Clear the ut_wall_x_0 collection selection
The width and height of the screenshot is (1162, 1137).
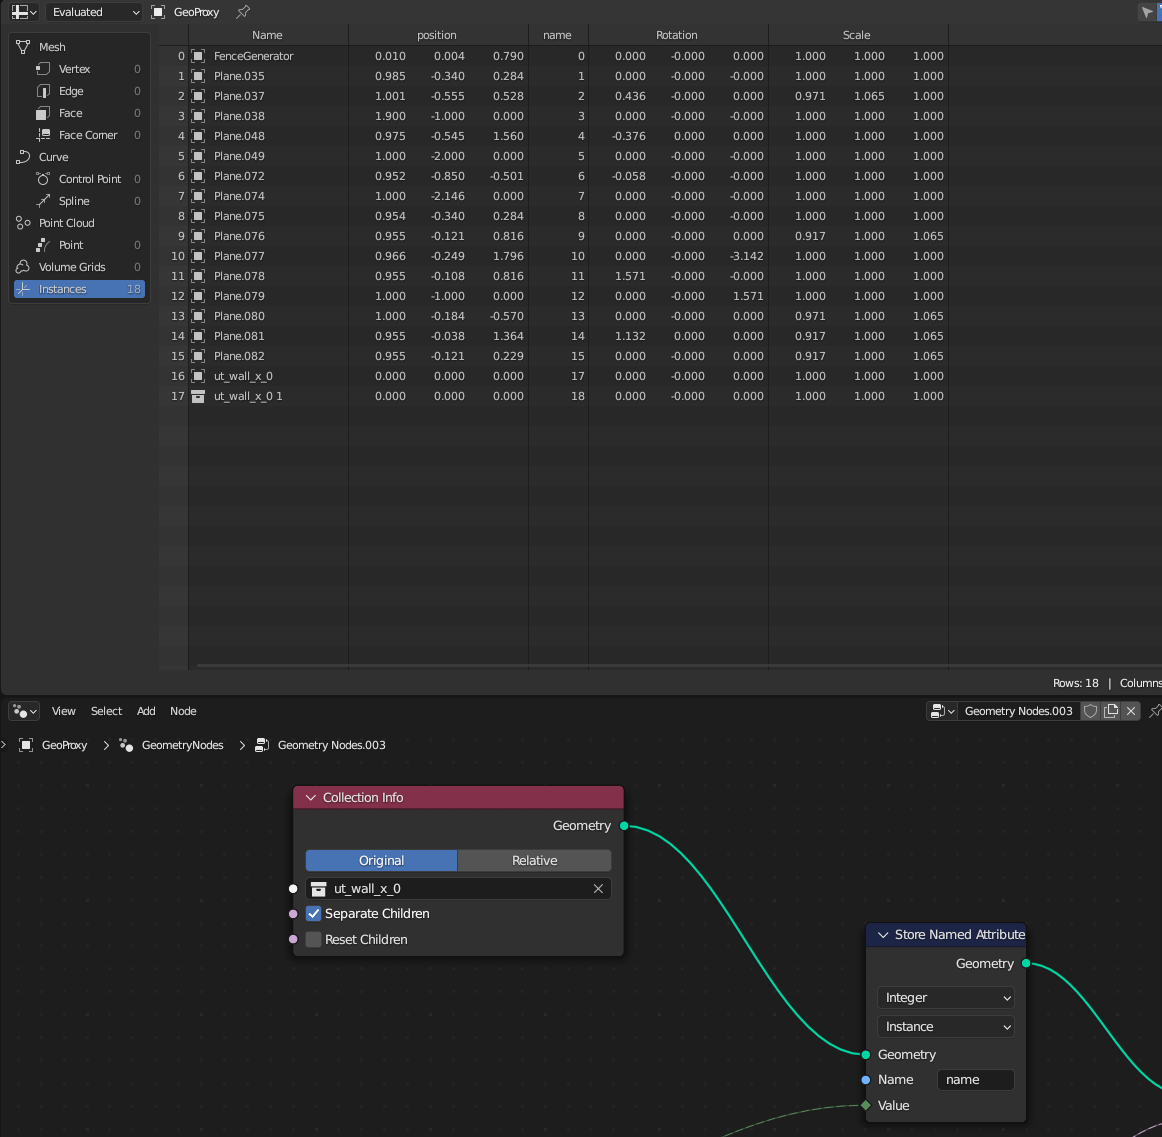point(598,889)
